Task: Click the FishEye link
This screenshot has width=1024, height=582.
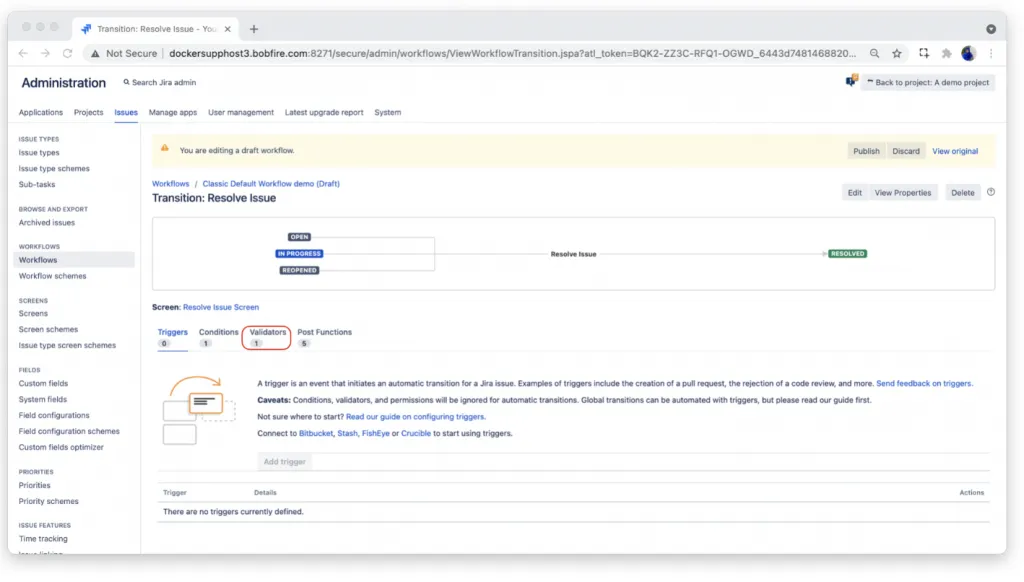Action: (x=376, y=433)
